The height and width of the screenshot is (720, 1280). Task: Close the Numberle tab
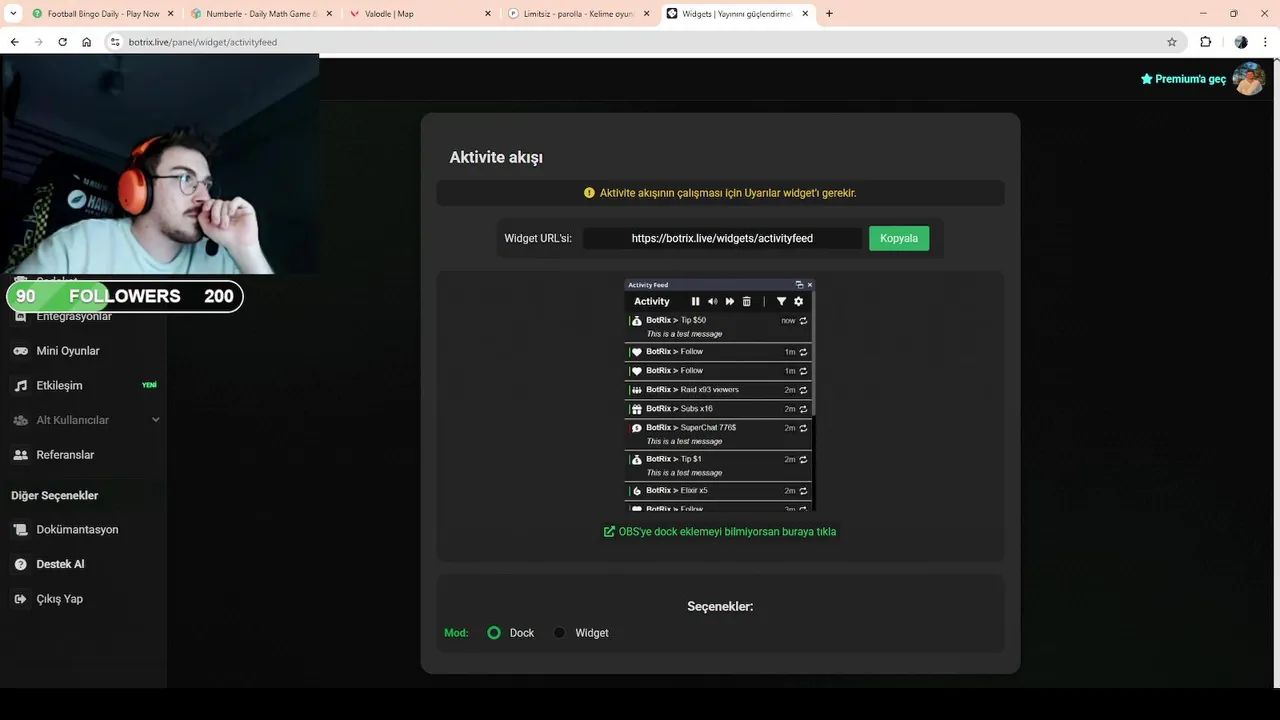tap(329, 14)
